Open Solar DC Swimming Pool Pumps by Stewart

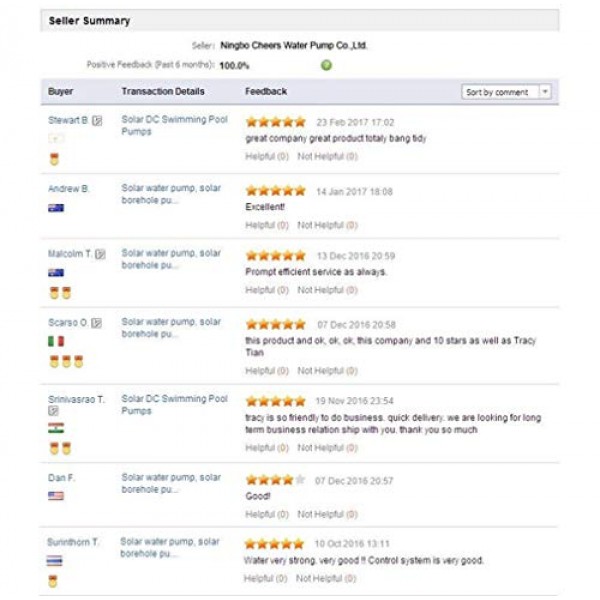[x=174, y=125]
